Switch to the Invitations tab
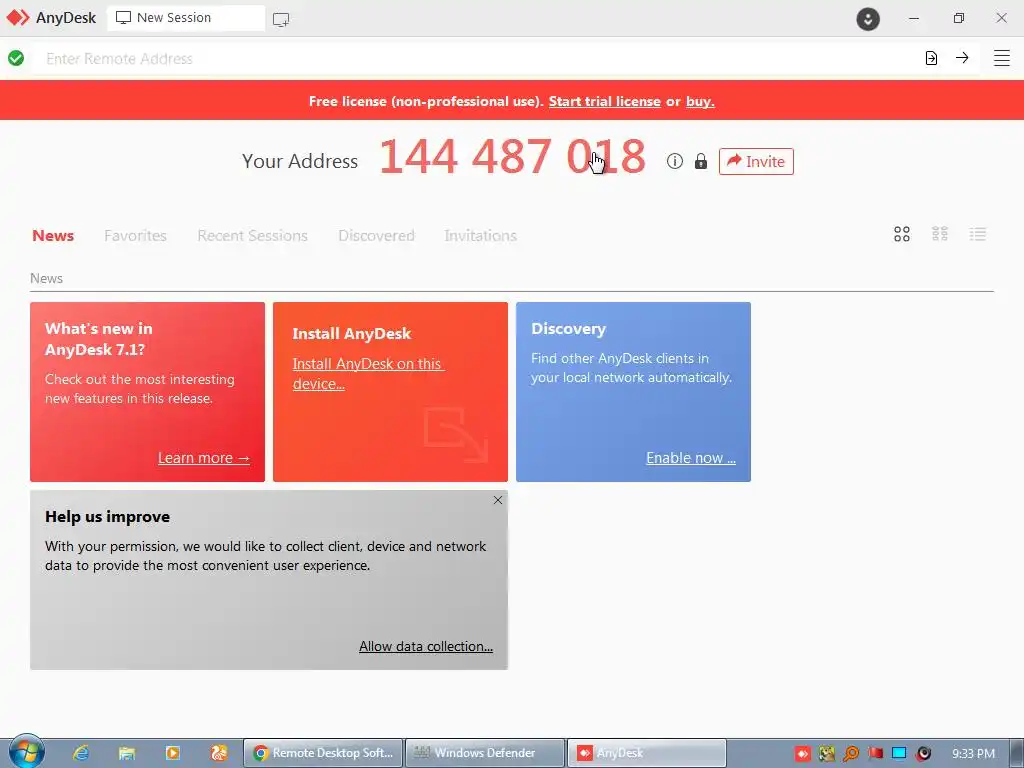Viewport: 1024px width, 768px height. 480,235
